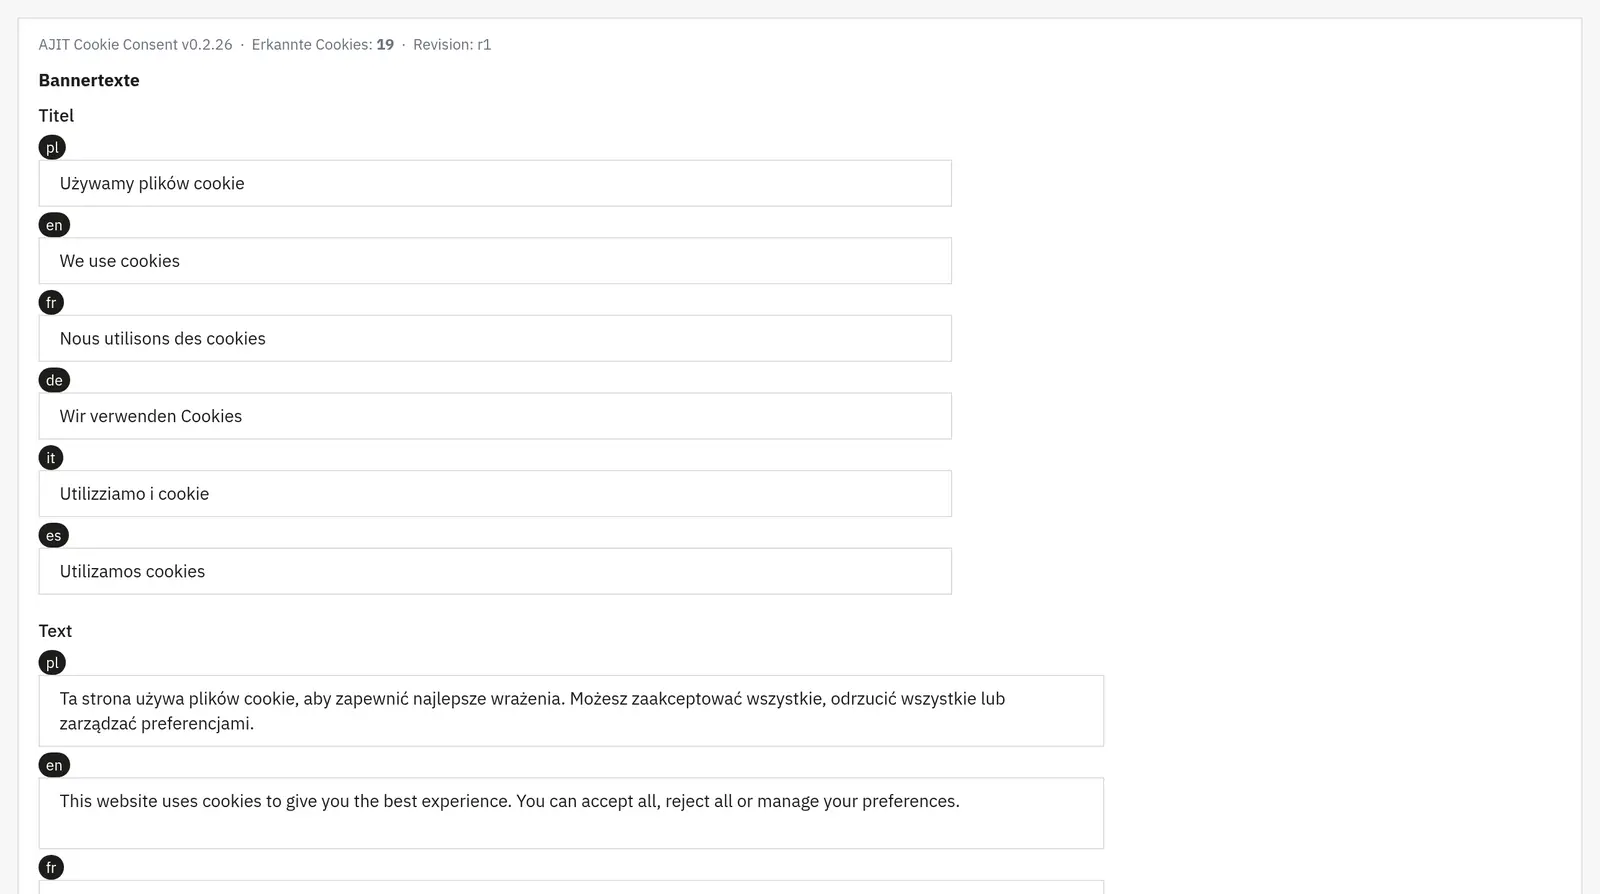The image size is (1600, 894).
Task: Click the 'en' language badge under Titel
Action: point(54,225)
